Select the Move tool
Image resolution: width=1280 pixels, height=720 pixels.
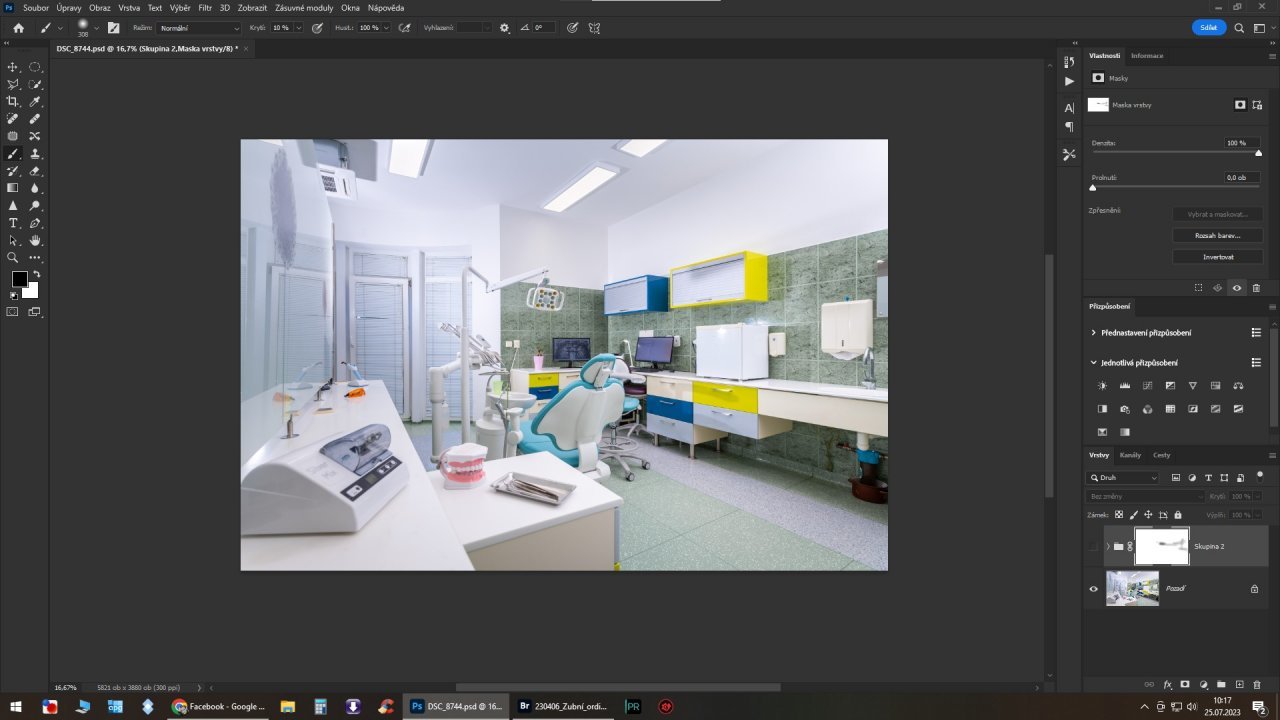(x=13, y=67)
